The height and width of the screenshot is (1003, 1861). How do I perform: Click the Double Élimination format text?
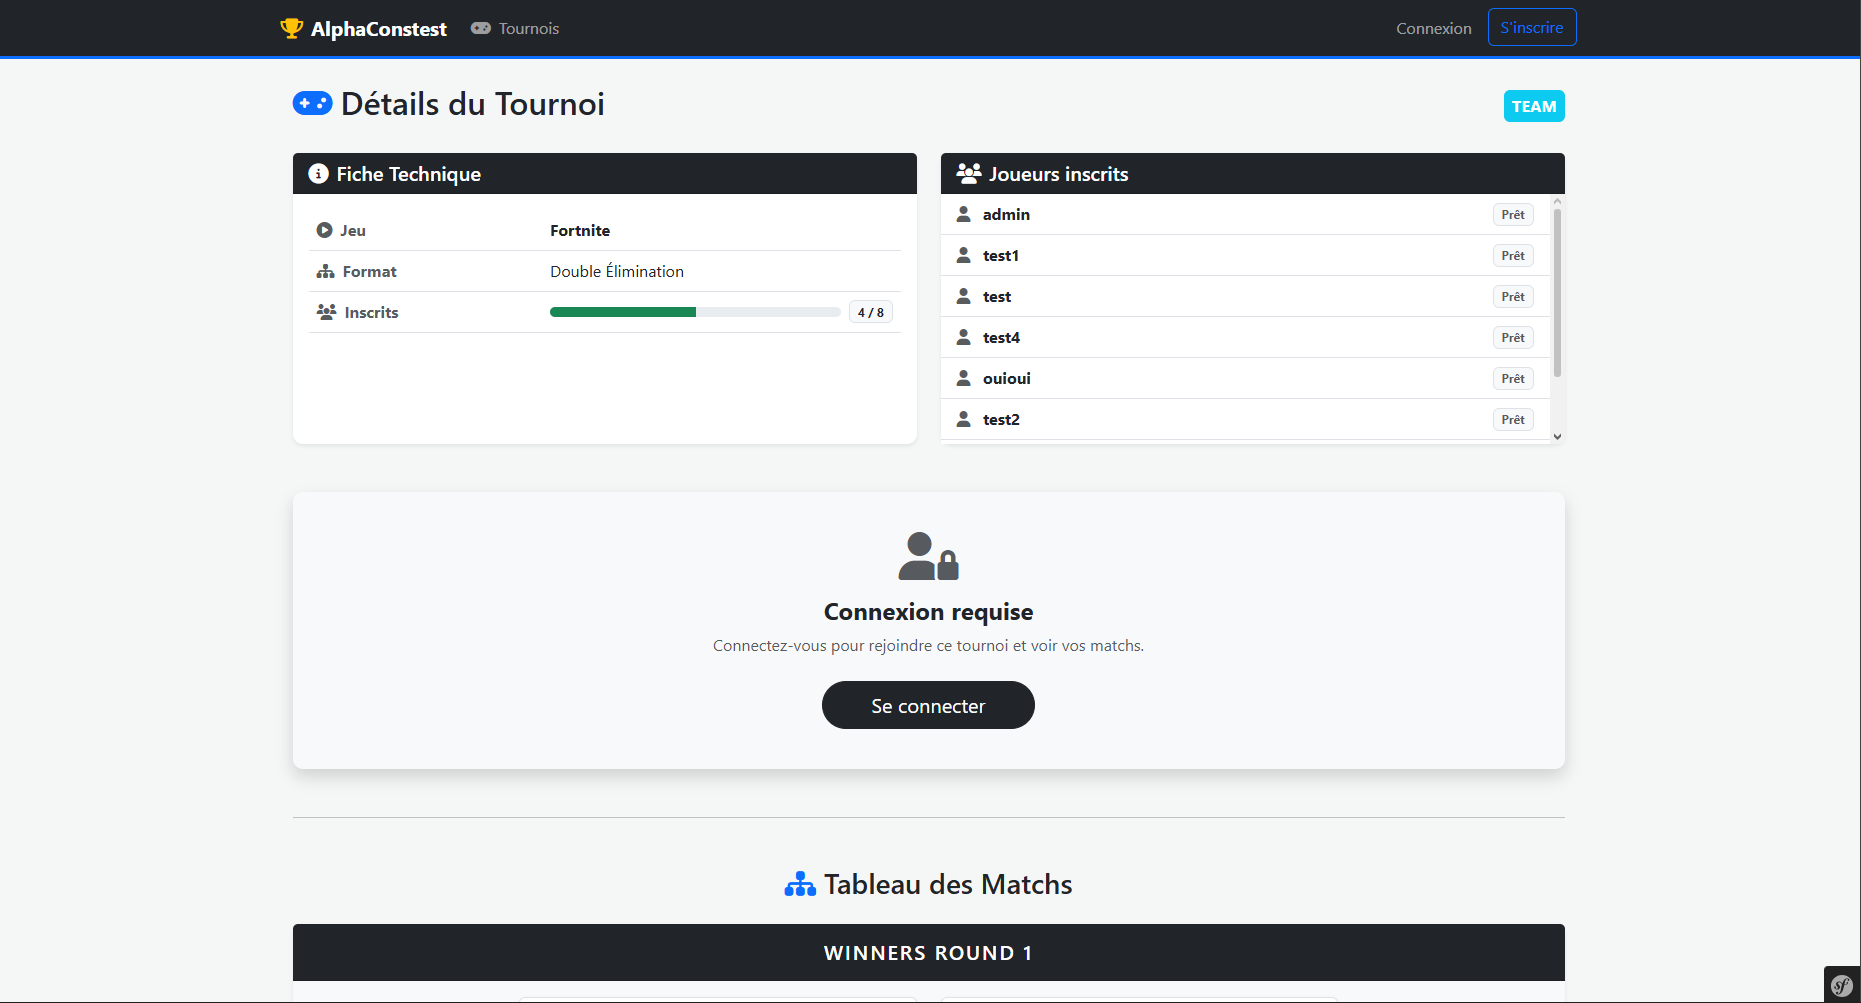click(x=617, y=271)
